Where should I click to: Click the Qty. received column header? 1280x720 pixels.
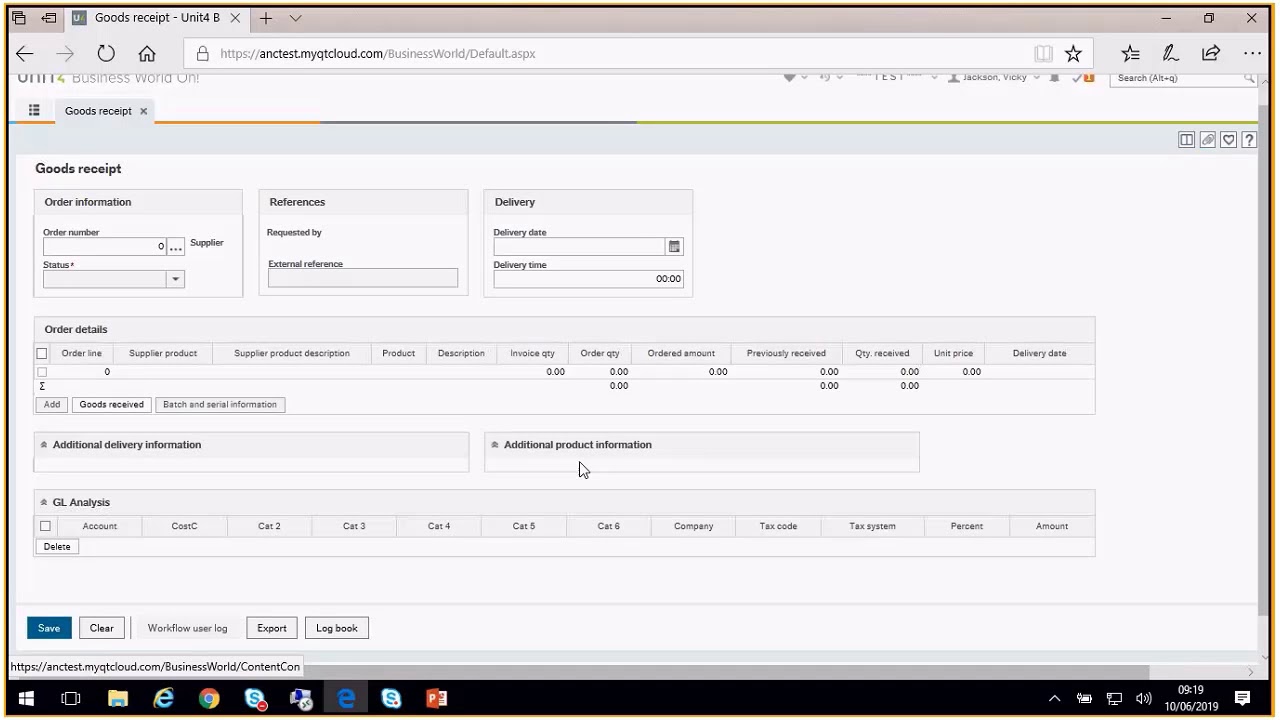(x=882, y=353)
